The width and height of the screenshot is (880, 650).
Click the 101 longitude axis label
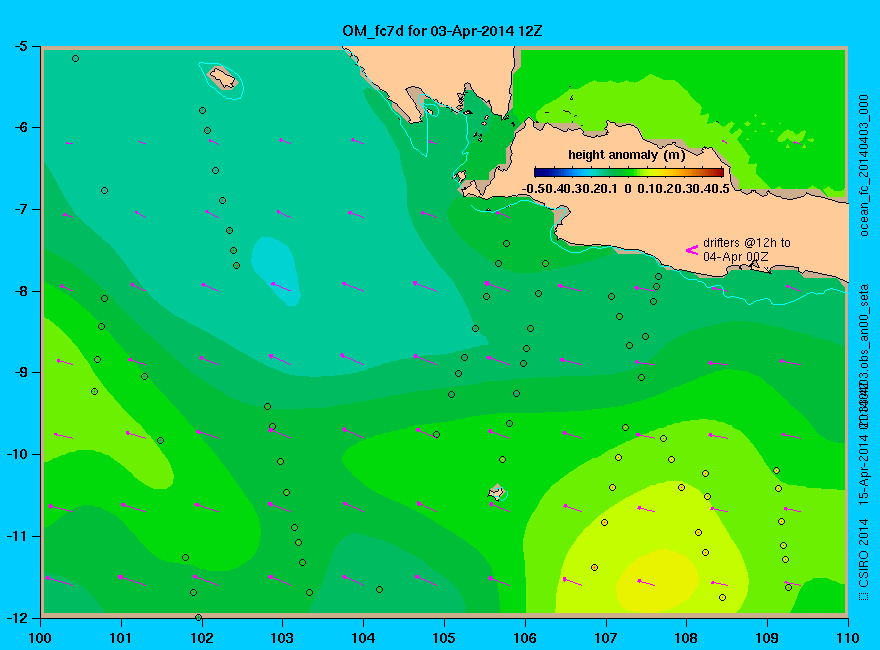(121, 638)
